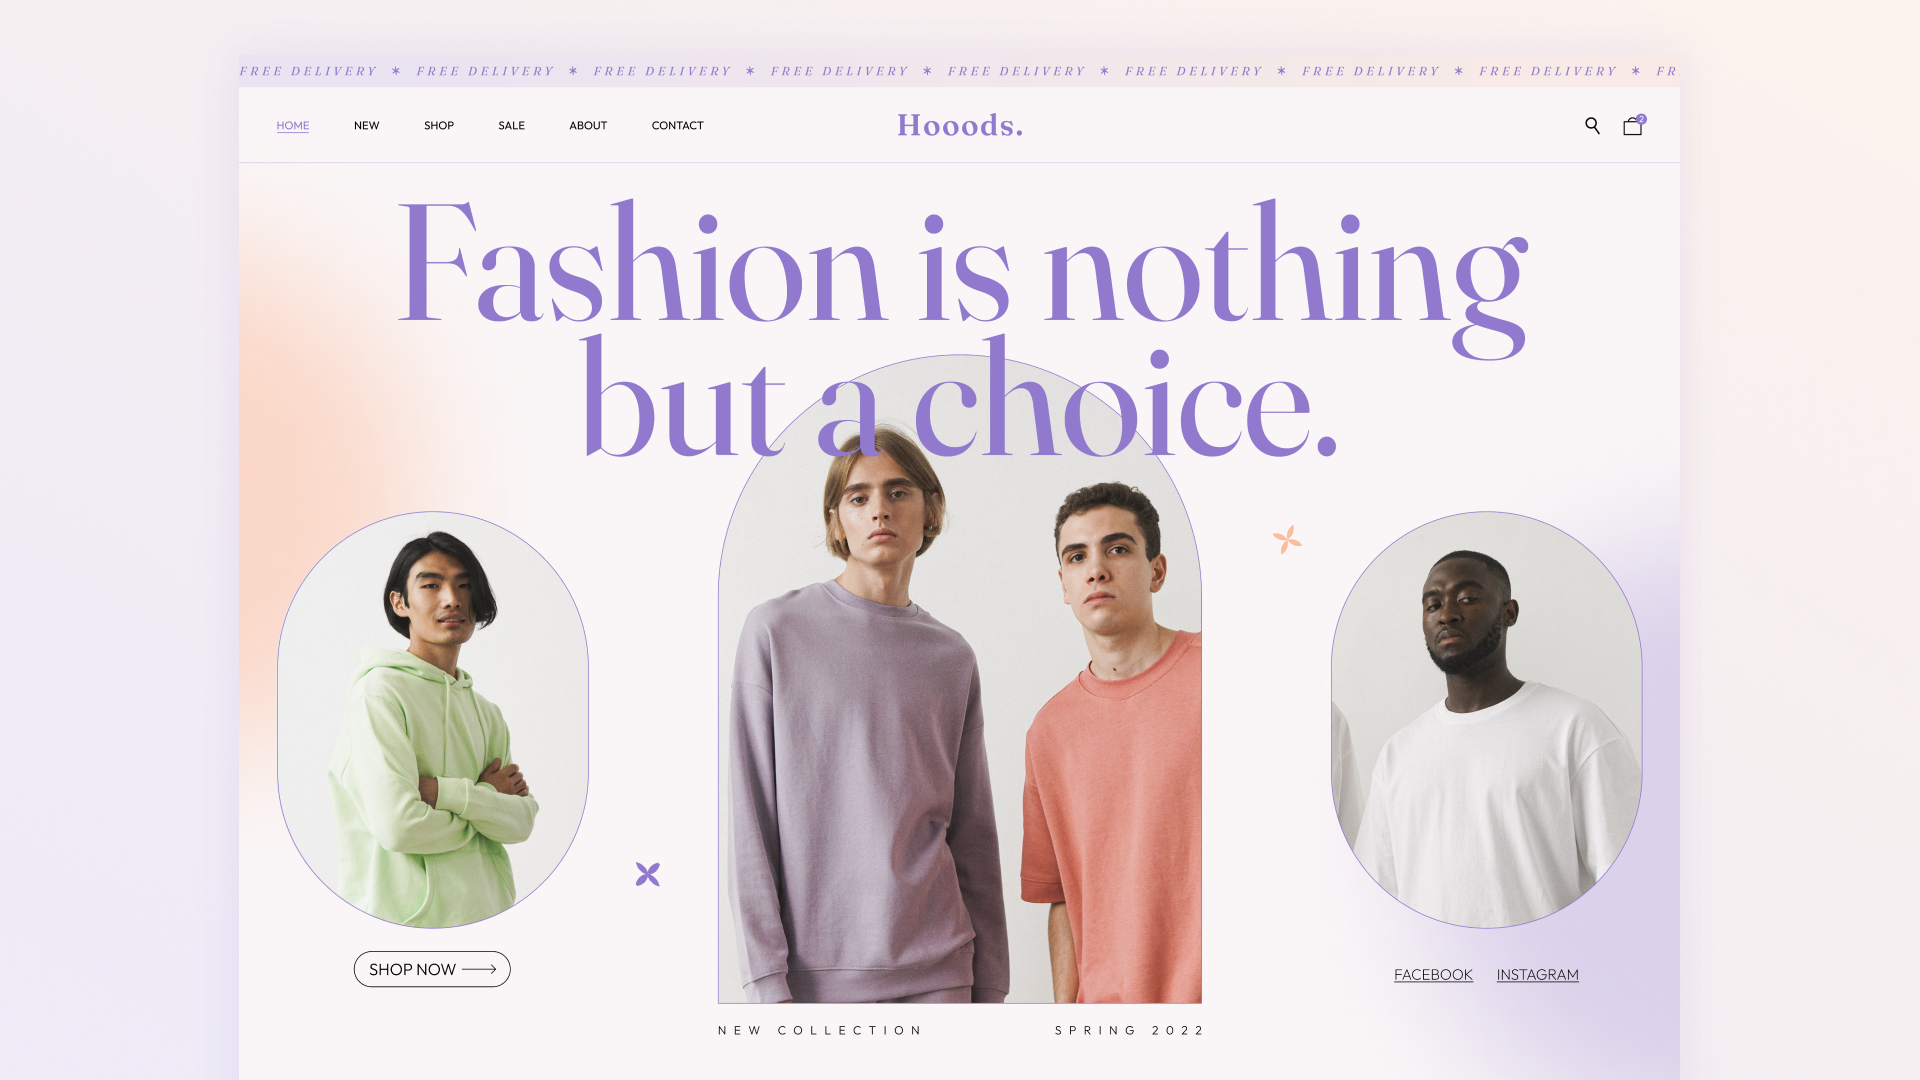The height and width of the screenshot is (1080, 1920).
Task: Open the ABOUT menu item
Action: (588, 126)
